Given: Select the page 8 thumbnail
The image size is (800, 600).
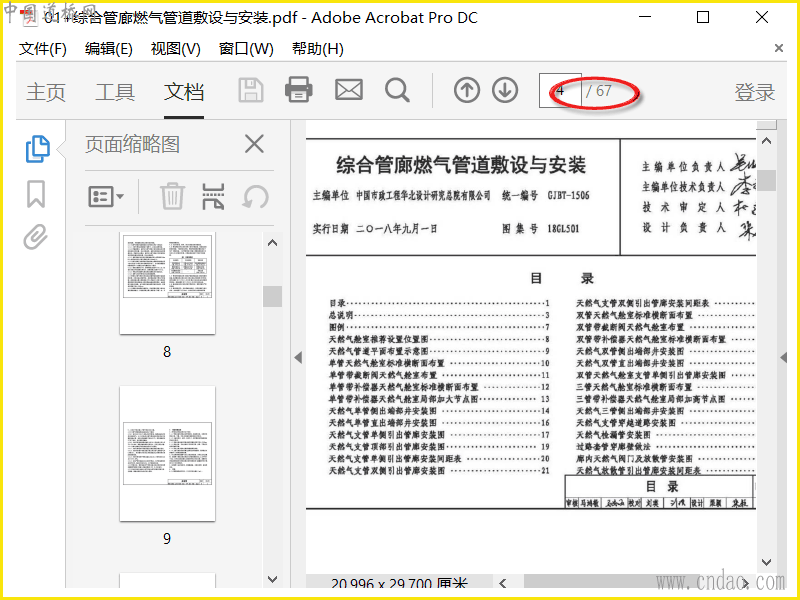Looking at the screenshot, I should 167,283.
